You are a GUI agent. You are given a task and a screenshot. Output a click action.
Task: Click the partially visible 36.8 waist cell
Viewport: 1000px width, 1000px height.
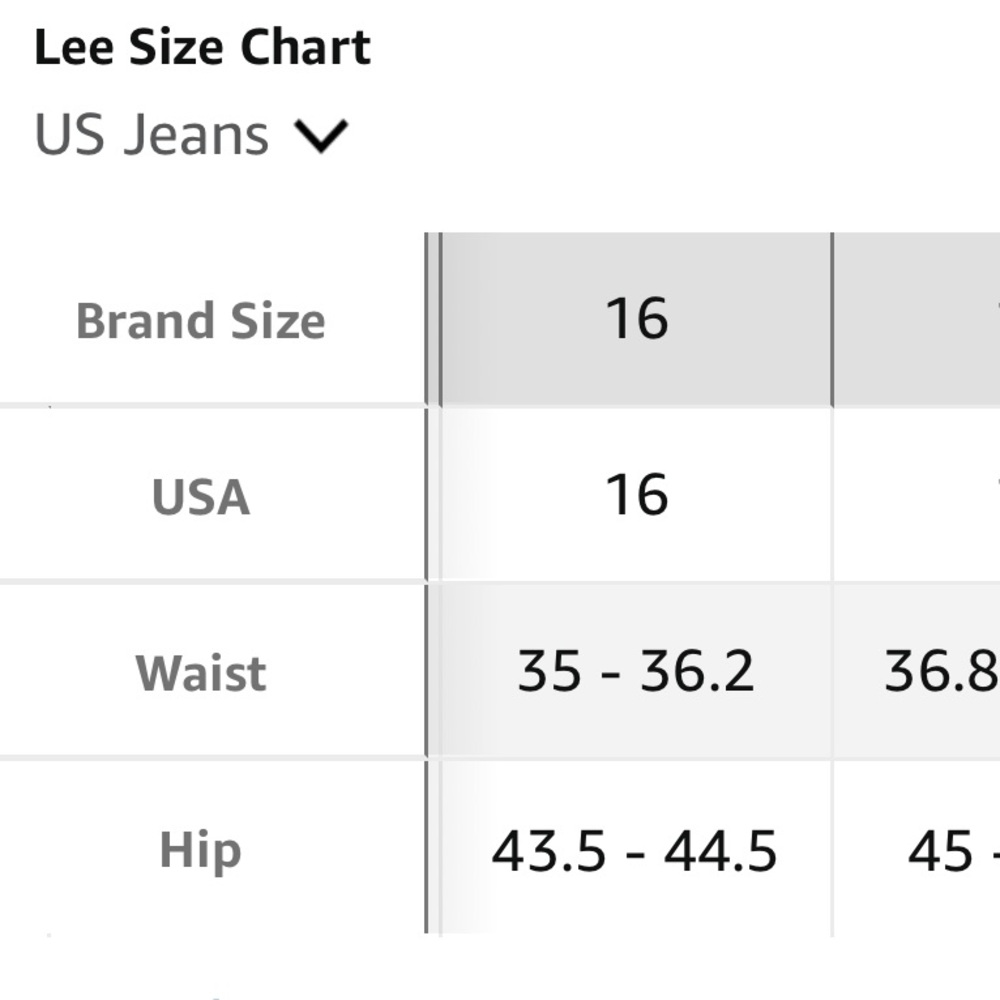(x=940, y=671)
